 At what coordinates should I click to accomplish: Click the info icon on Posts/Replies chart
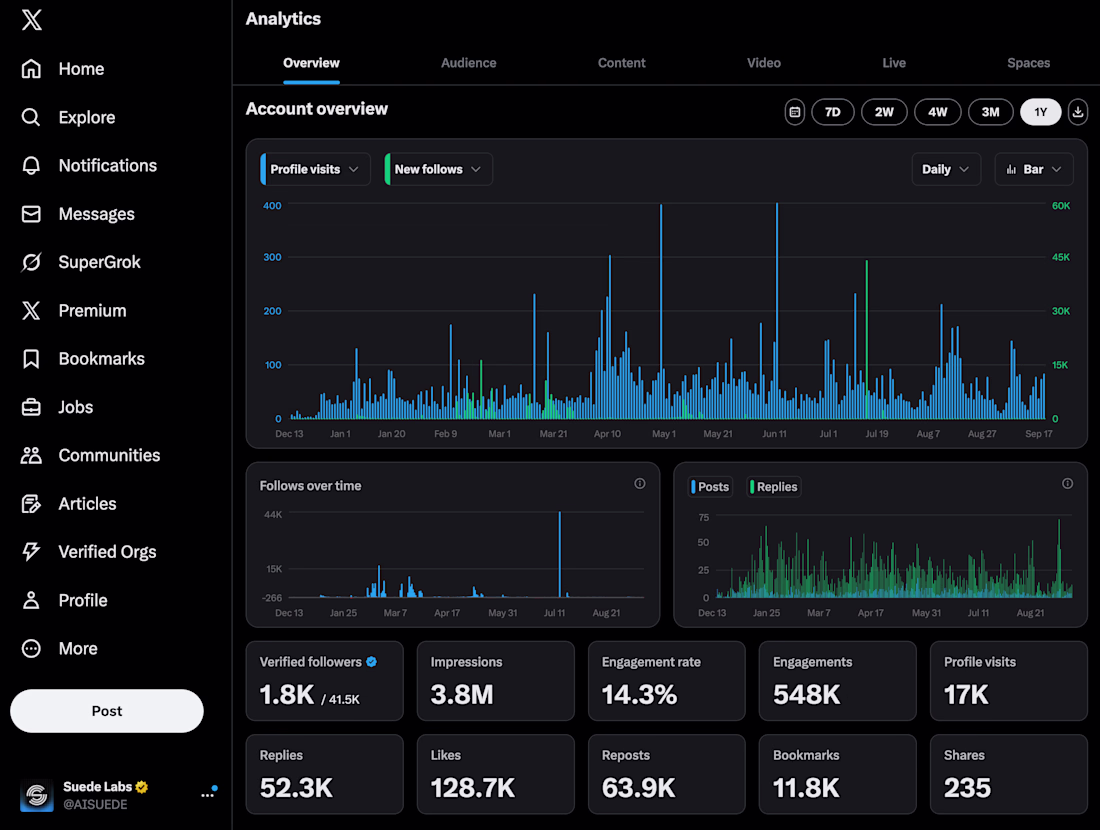point(1067,483)
